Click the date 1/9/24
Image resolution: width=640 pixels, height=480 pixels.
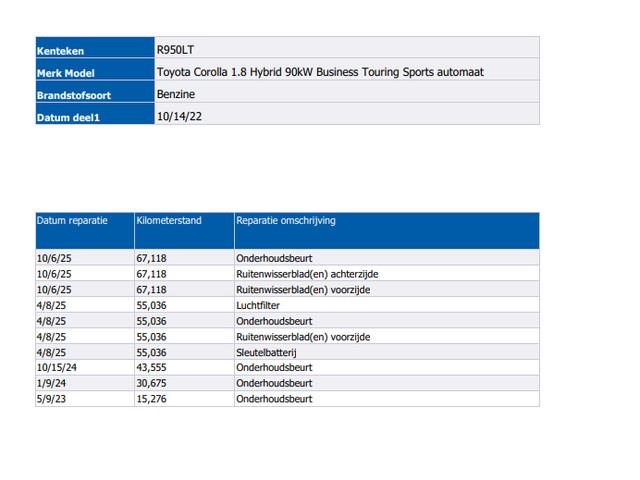click(x=51, y=383)
